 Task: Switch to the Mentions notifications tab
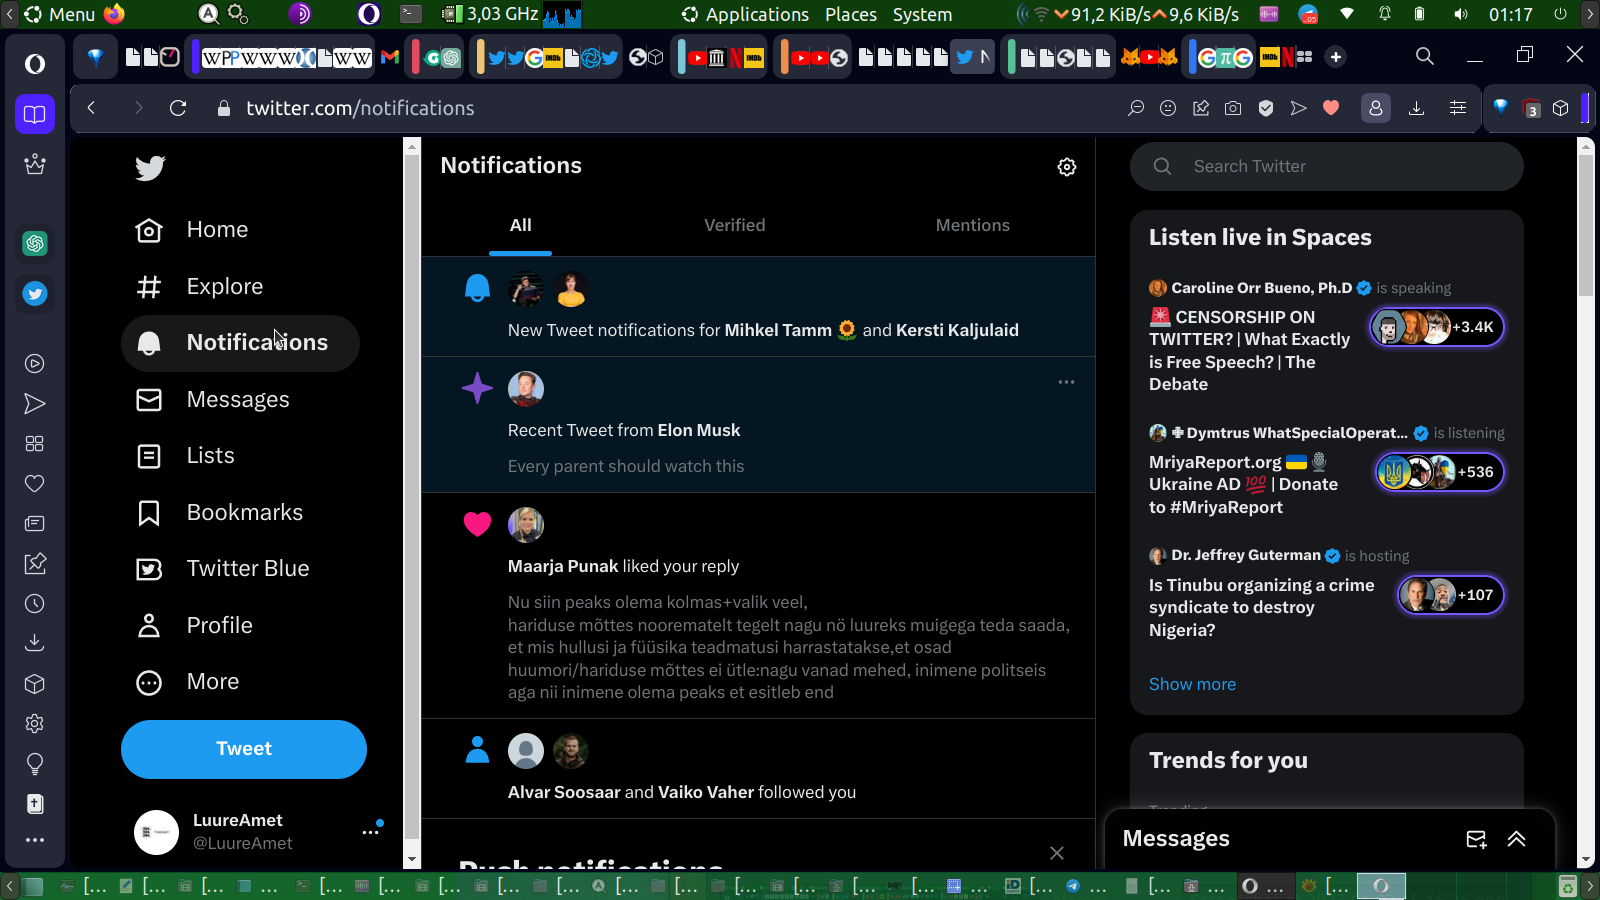point(973,226)
